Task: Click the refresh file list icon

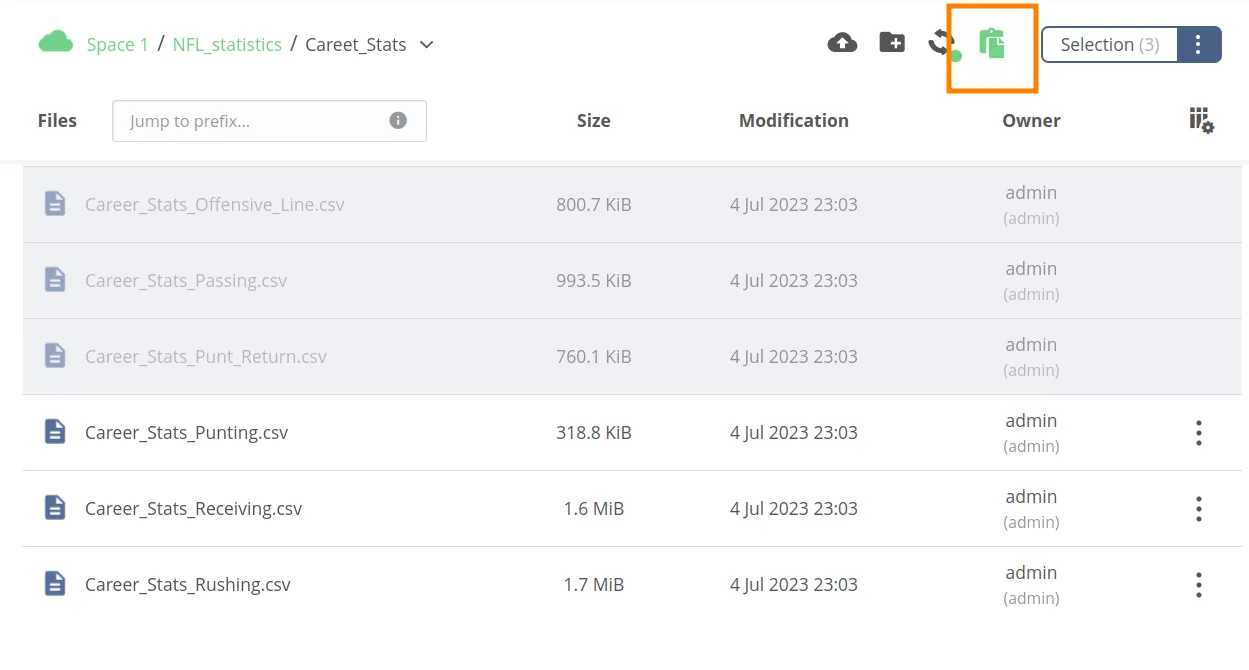Action: (x=941, y=43)
